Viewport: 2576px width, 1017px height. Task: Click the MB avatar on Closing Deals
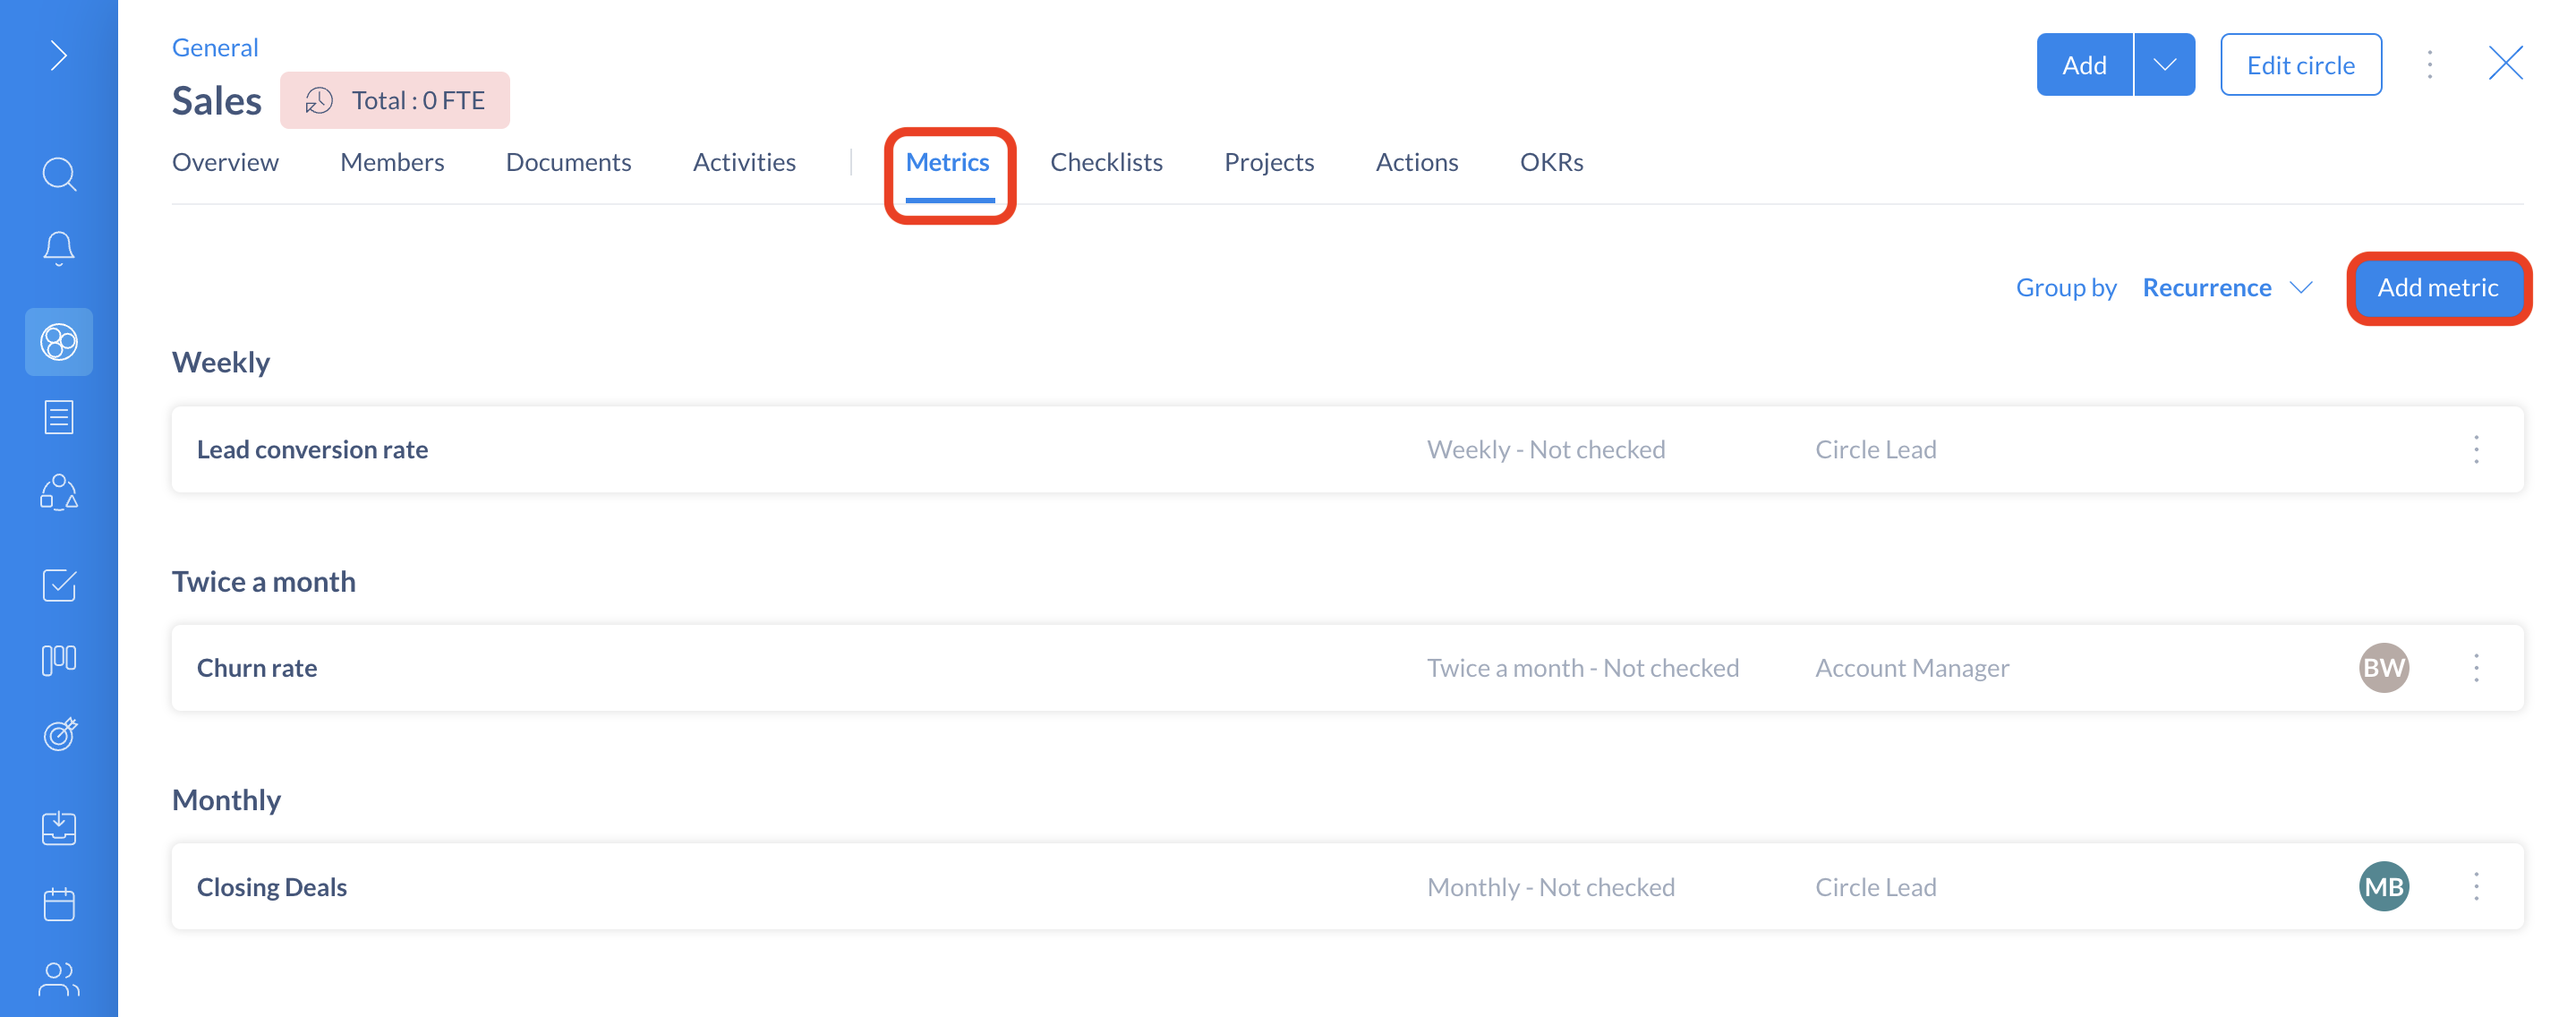(x=2384, y=887)
